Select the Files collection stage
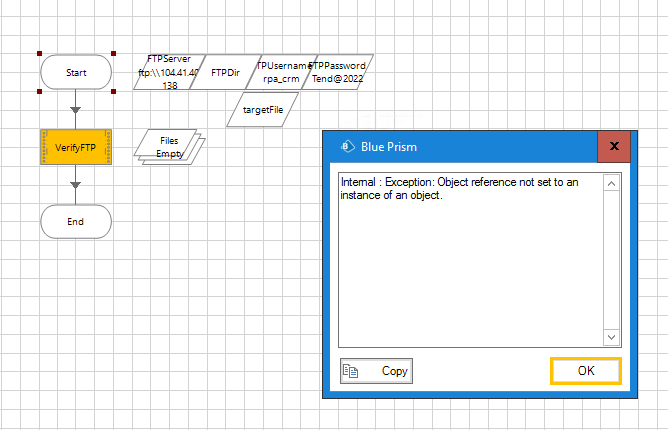Viewport: 668px width, 430px height. [x=169, y=147]
